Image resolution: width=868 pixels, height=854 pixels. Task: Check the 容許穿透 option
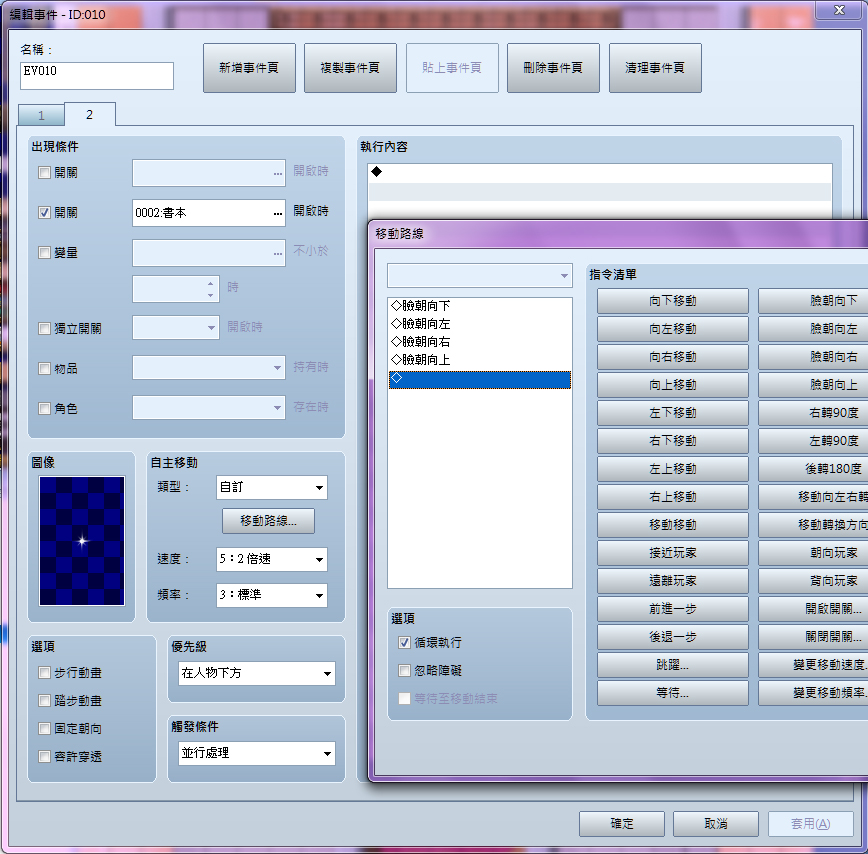pyautogui.click(x=44, y=757)
